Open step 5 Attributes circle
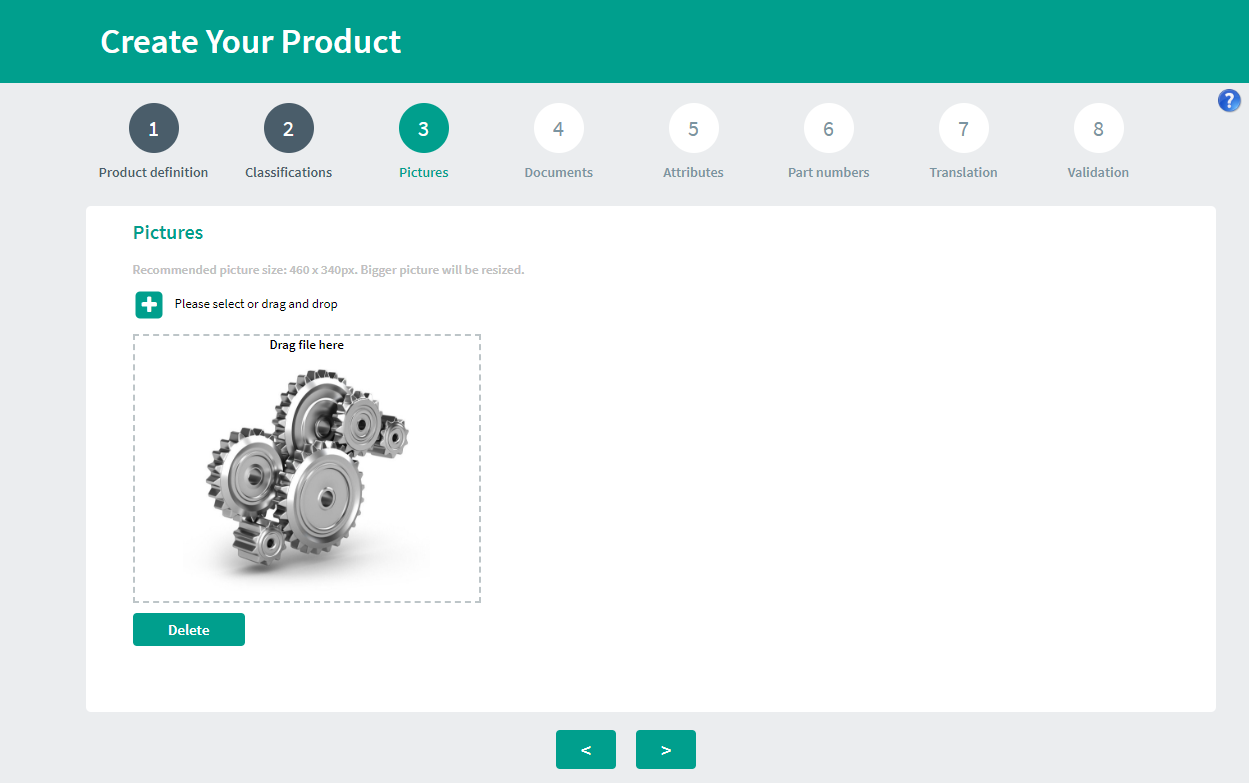 pyautogui.click(x=694, y=128)
